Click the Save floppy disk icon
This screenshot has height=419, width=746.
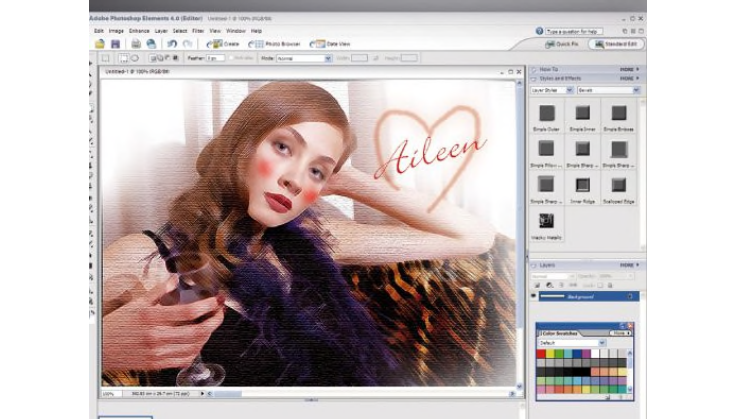[x=115, y=44]
